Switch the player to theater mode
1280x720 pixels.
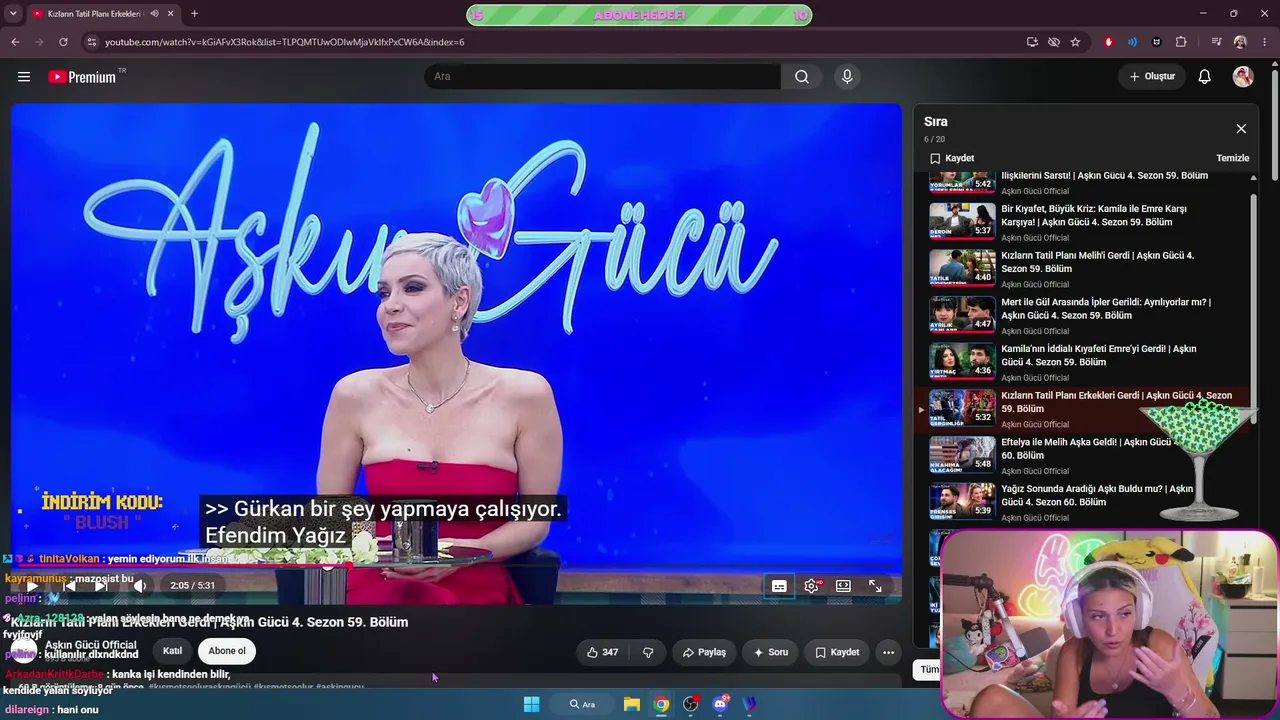pos(843,586)
